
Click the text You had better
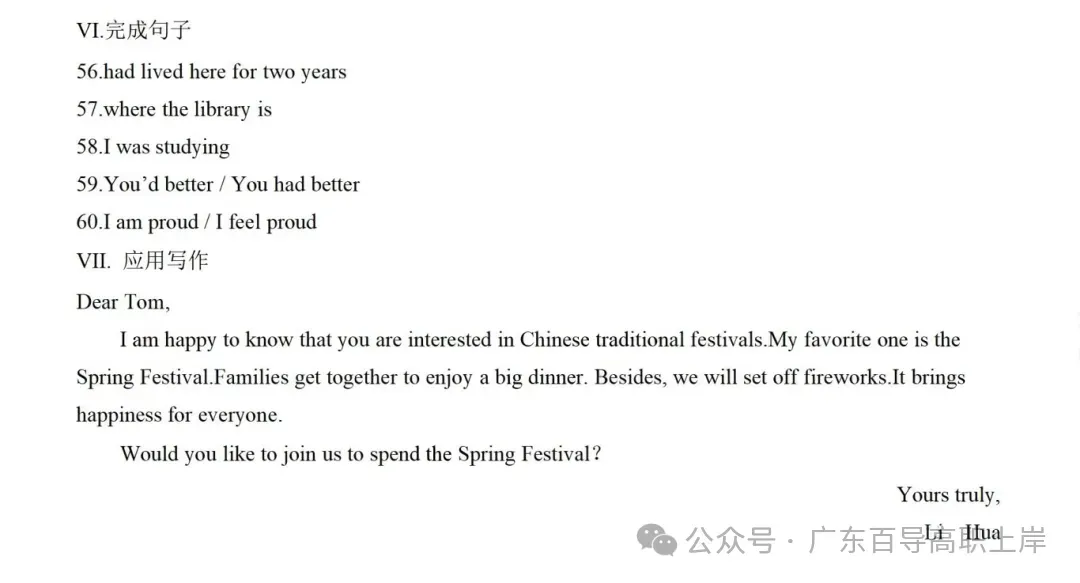click(x=295, y=185)
